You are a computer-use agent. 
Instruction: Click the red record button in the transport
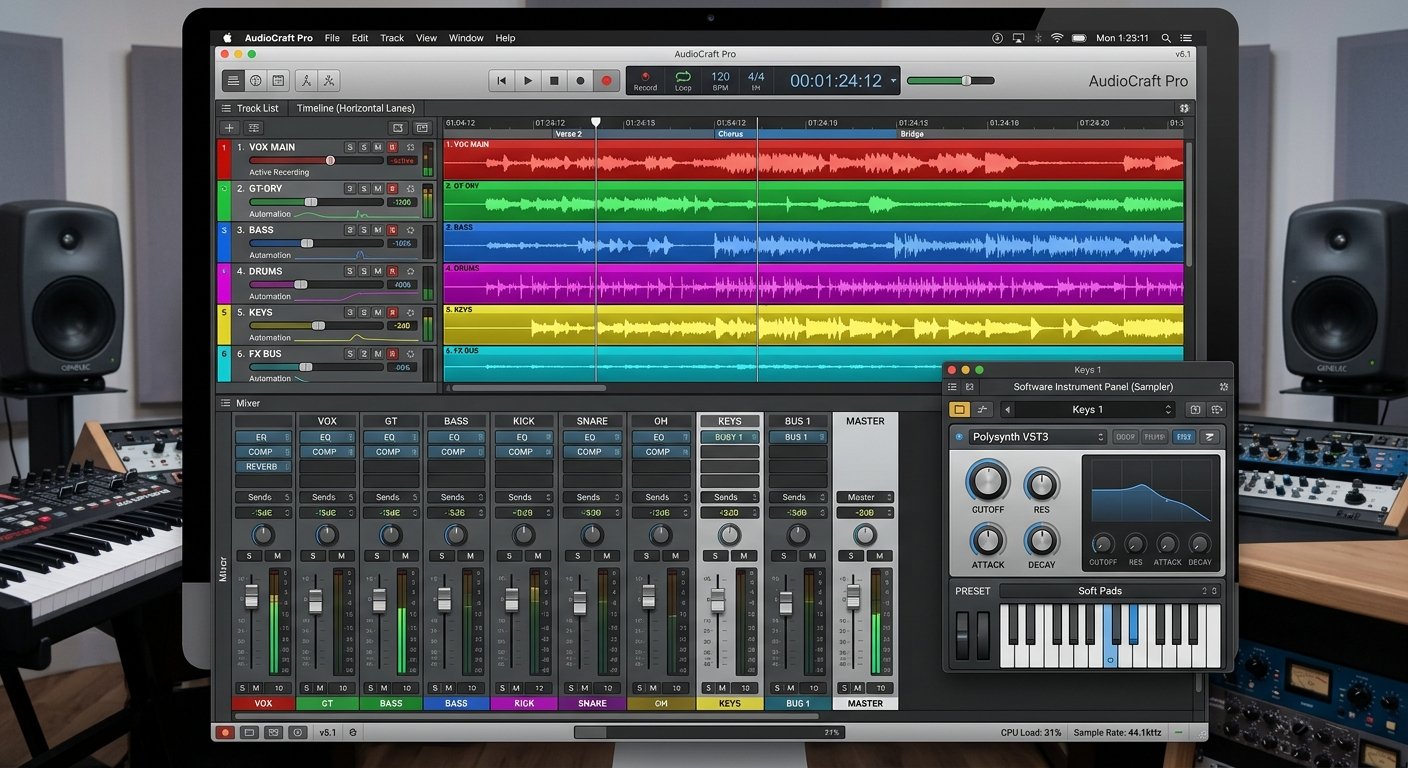click(606, 81)
